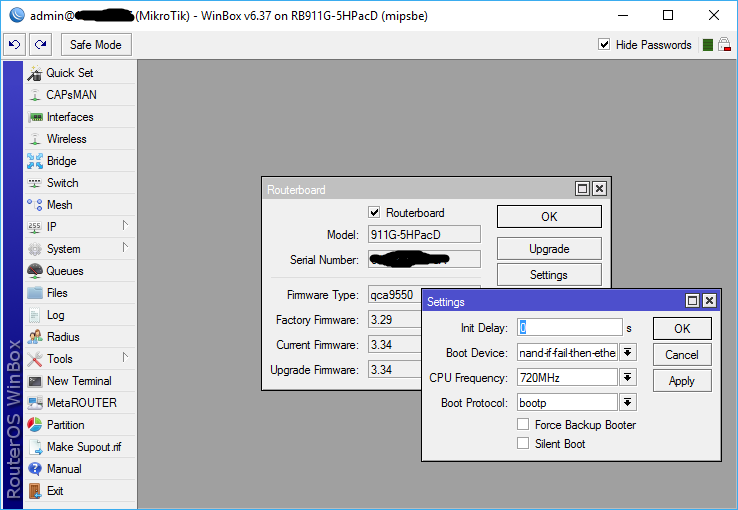Open the CPU Frequency dropdown
Image resolution: width=738 pixels, height=510 pixels.
point(628,377)
